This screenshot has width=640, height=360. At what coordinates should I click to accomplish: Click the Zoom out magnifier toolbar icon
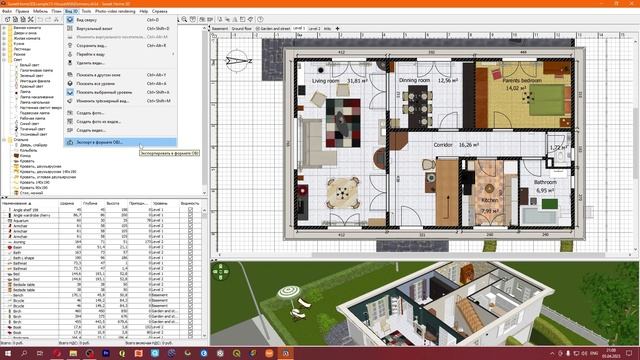[x=184, y=19]
